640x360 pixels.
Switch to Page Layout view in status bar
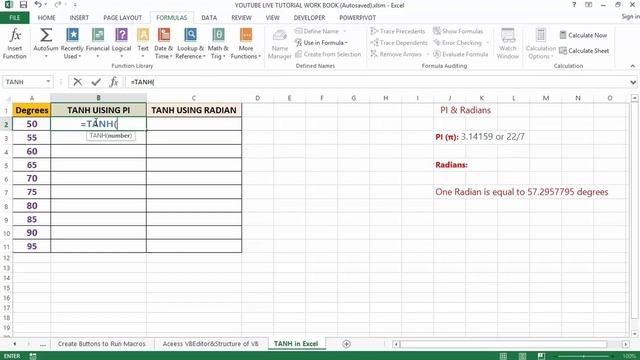pyautogui.click(x=522, y=356)
